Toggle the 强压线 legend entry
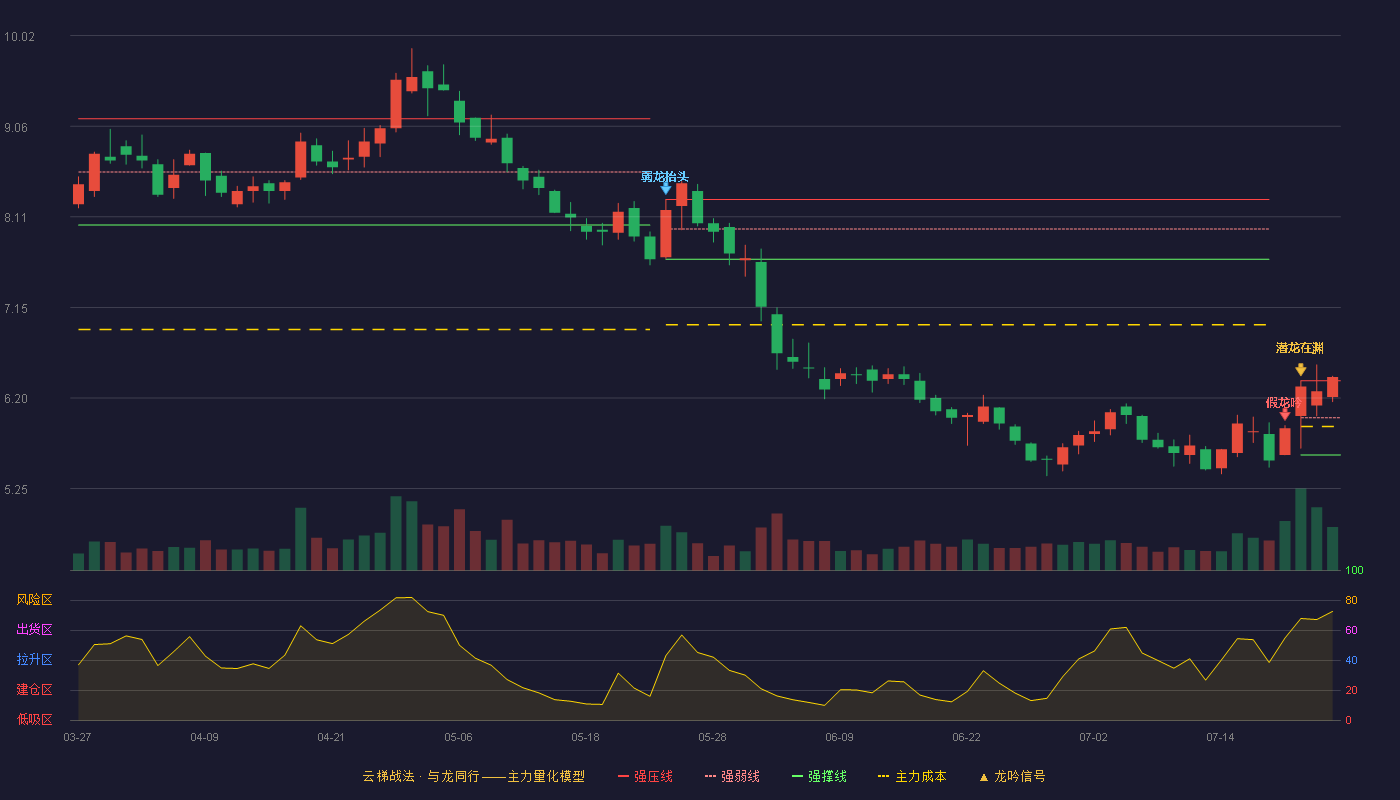 [x=645, y=776]
